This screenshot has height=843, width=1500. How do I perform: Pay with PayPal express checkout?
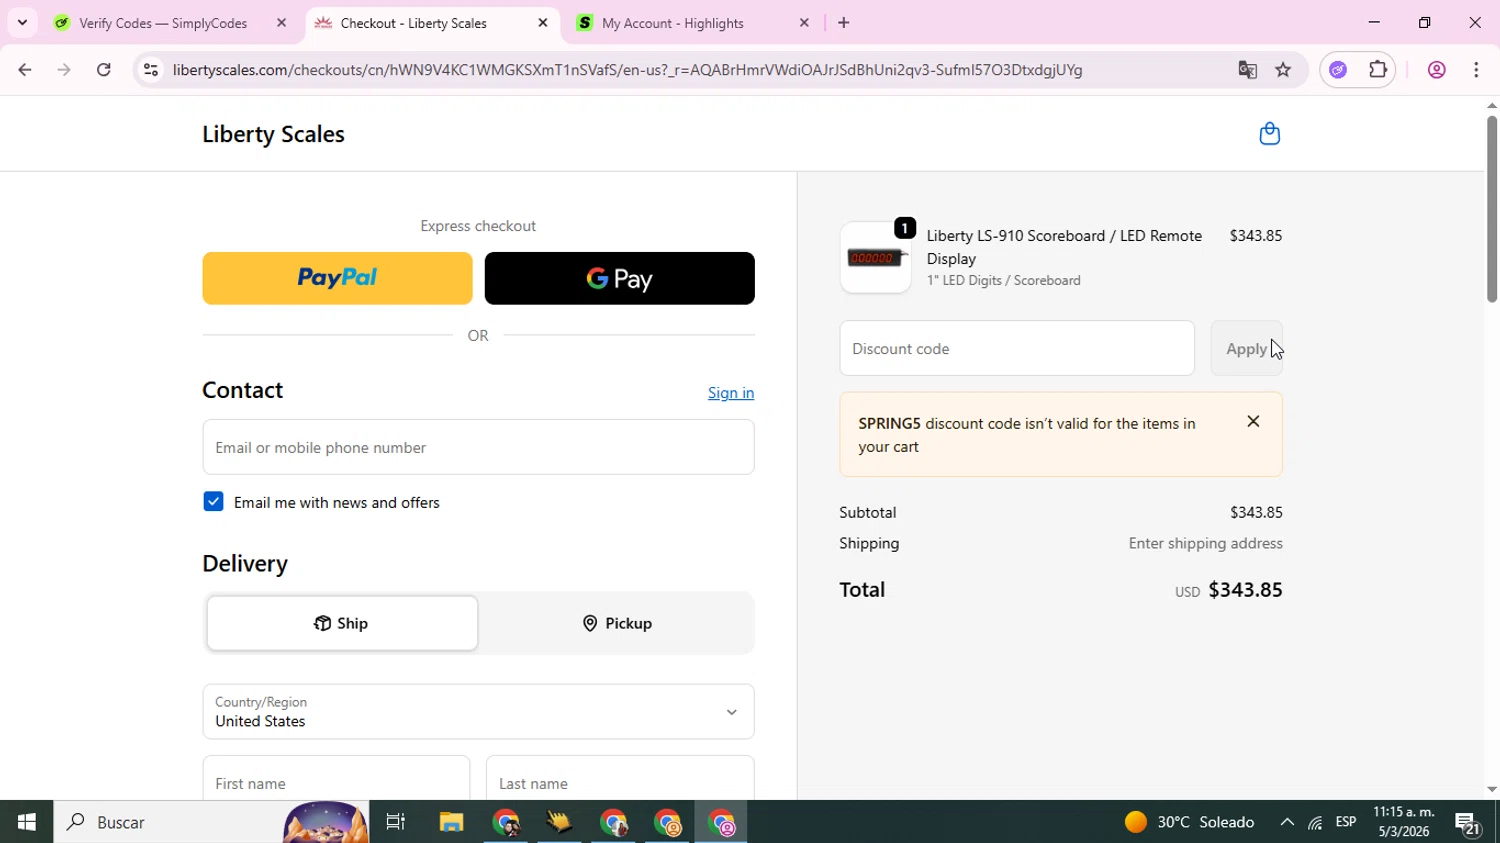pyautogui.click(x=337, y=278)
